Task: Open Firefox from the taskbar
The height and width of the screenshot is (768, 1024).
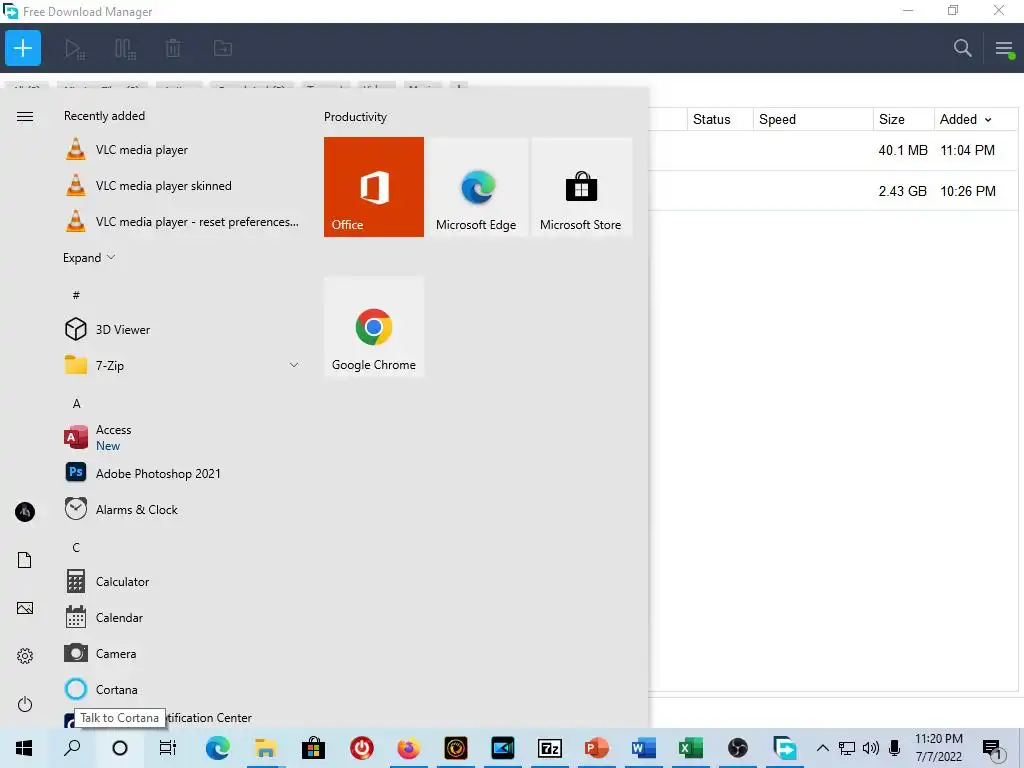Action: tap(409, 748)
